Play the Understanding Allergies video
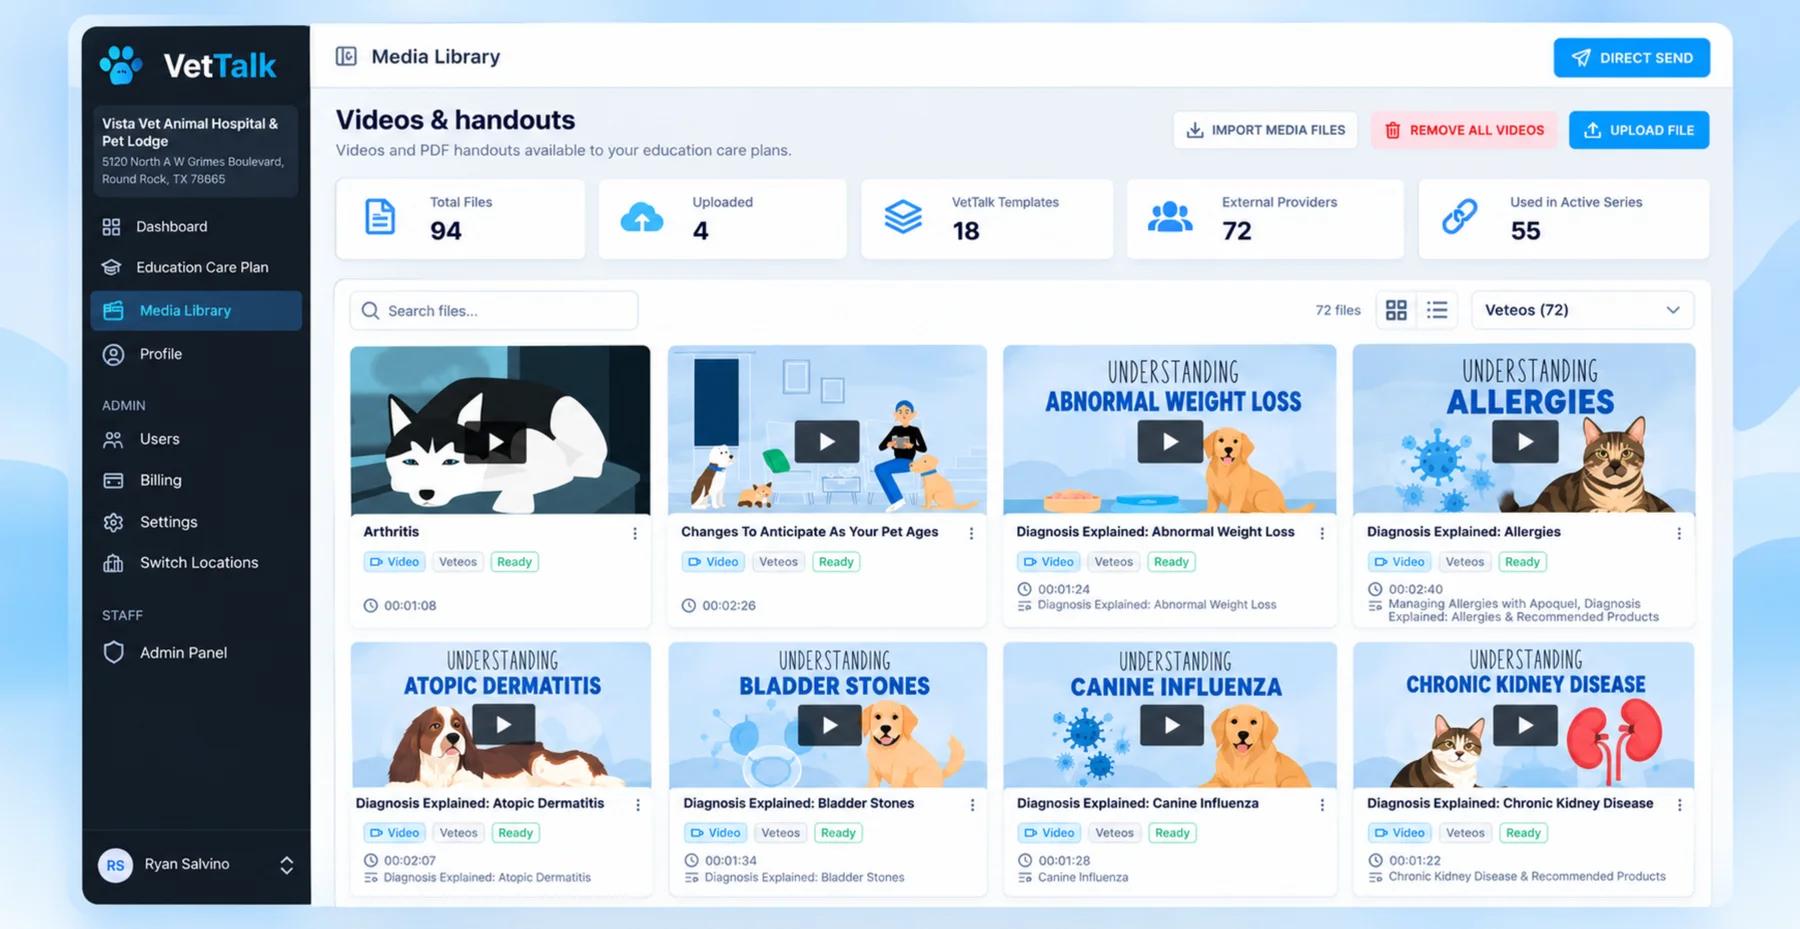Viewport: 1800px width, 929px height. pos(1525,441)
